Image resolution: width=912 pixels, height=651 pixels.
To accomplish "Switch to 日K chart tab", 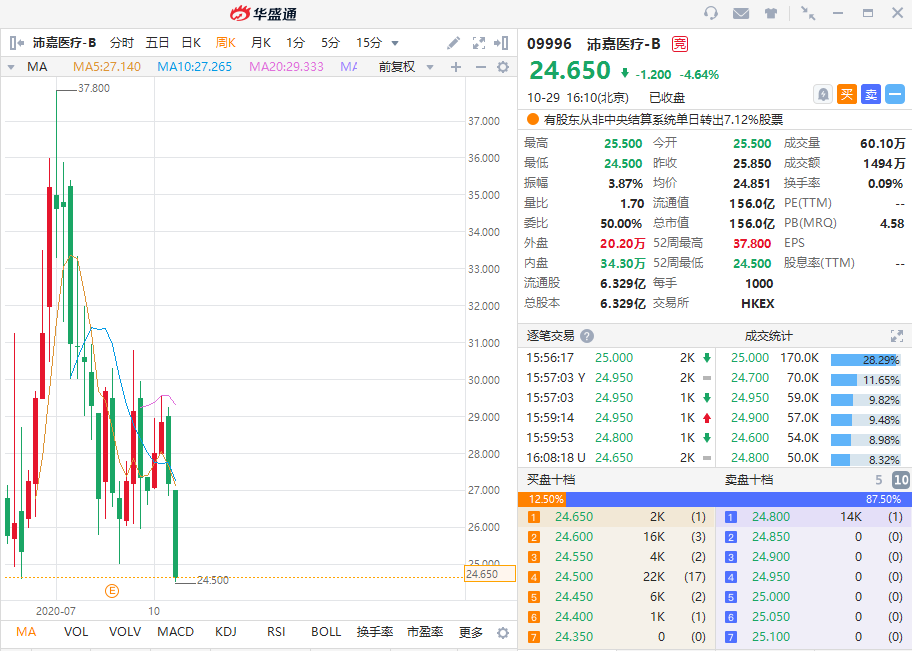I will click(x=191, y=42).
